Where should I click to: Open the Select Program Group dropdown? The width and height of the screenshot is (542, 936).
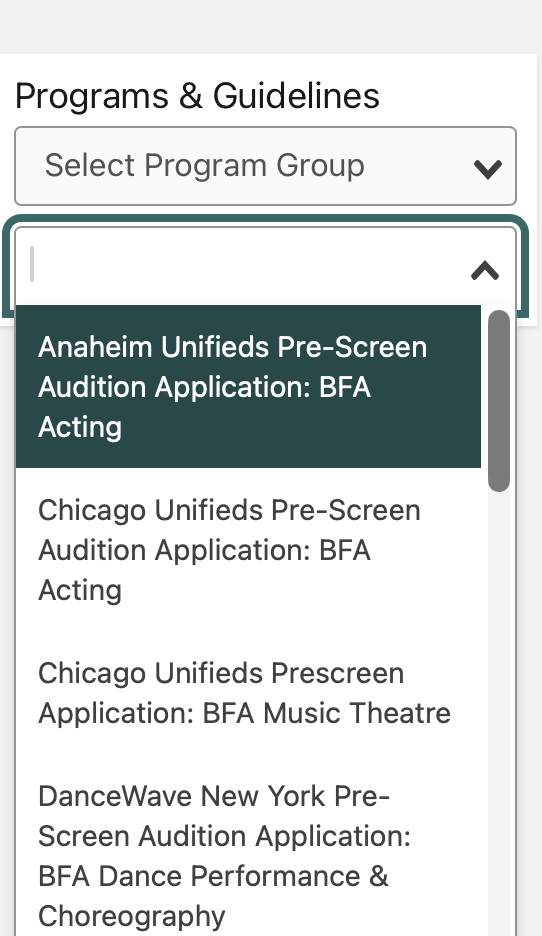pyautogui.click(x=265, y=166)
